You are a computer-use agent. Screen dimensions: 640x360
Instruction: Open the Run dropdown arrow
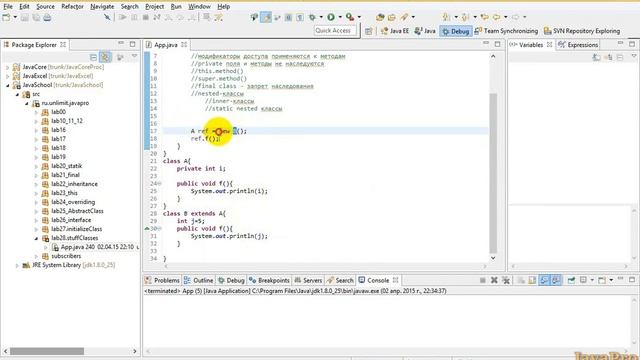point(340,17)
